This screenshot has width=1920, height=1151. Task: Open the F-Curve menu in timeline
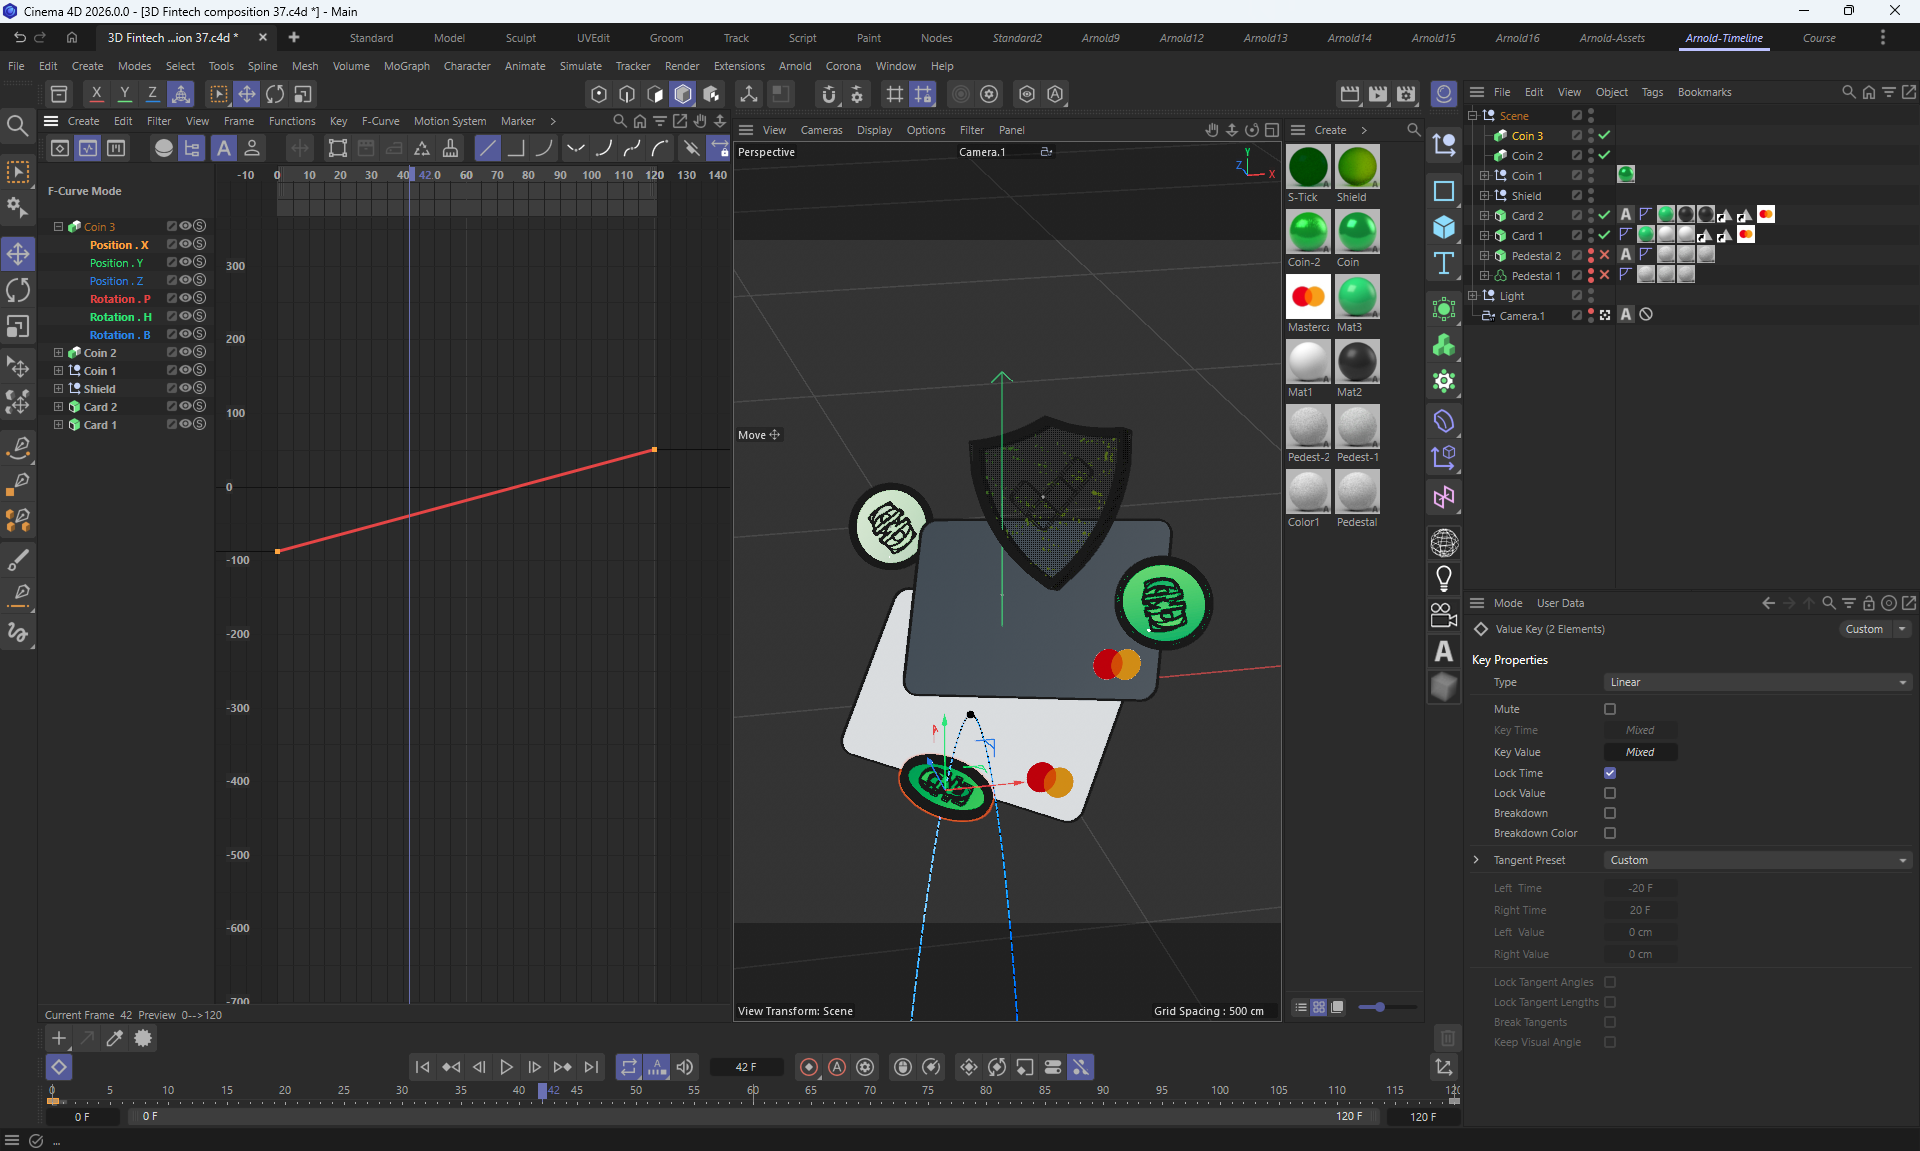[x=380, y=121]
